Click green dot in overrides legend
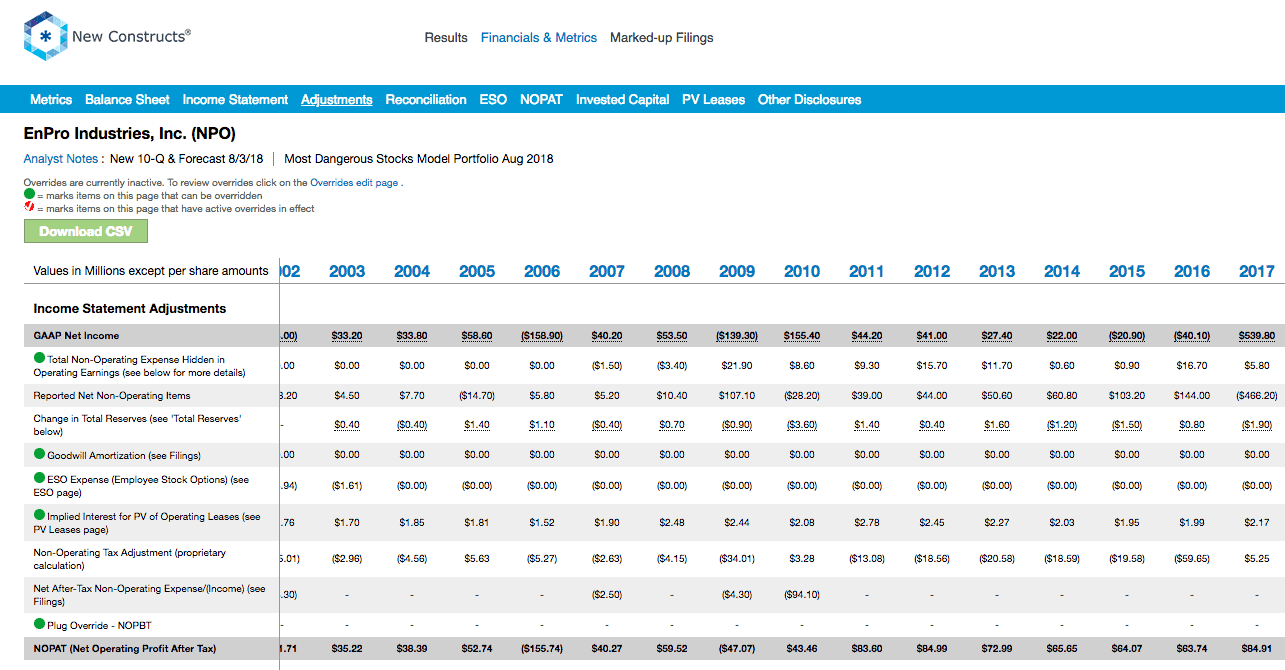1285x670 pixels. (x=29, y=196)
